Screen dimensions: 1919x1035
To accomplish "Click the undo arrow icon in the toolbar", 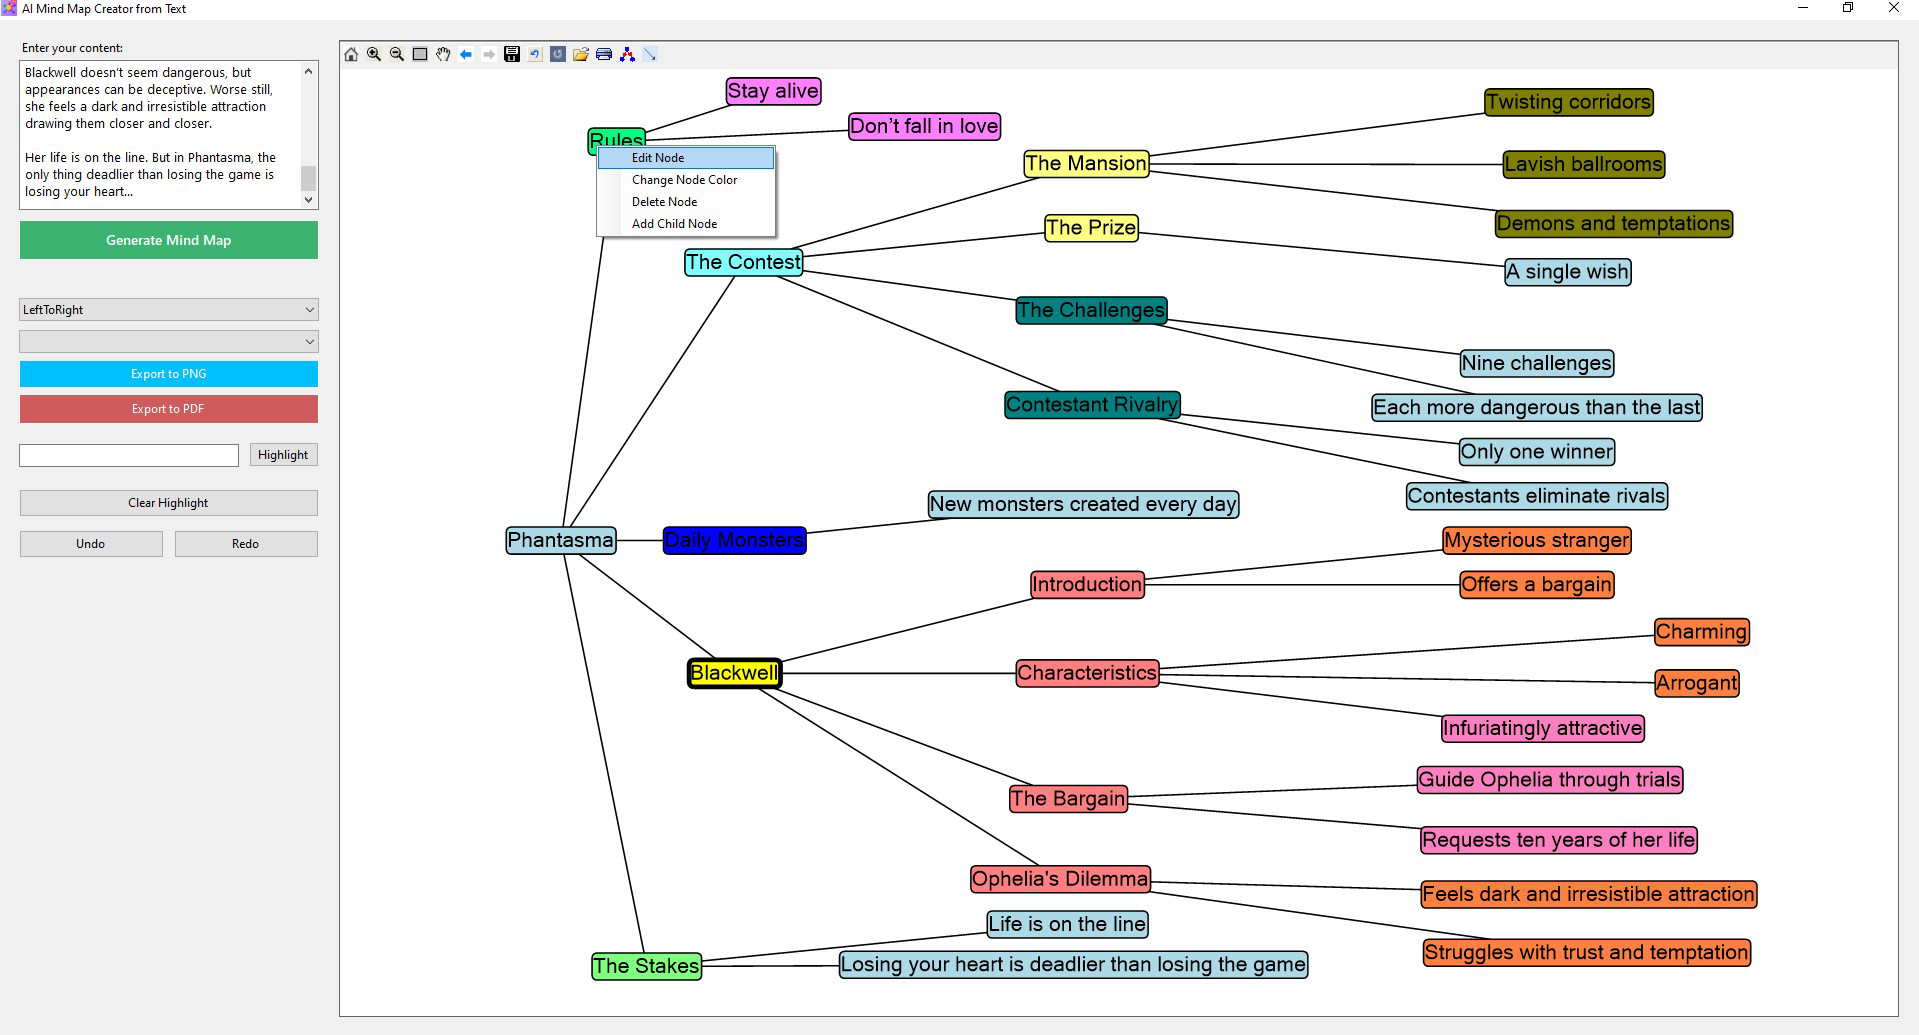I will point(535,54).
